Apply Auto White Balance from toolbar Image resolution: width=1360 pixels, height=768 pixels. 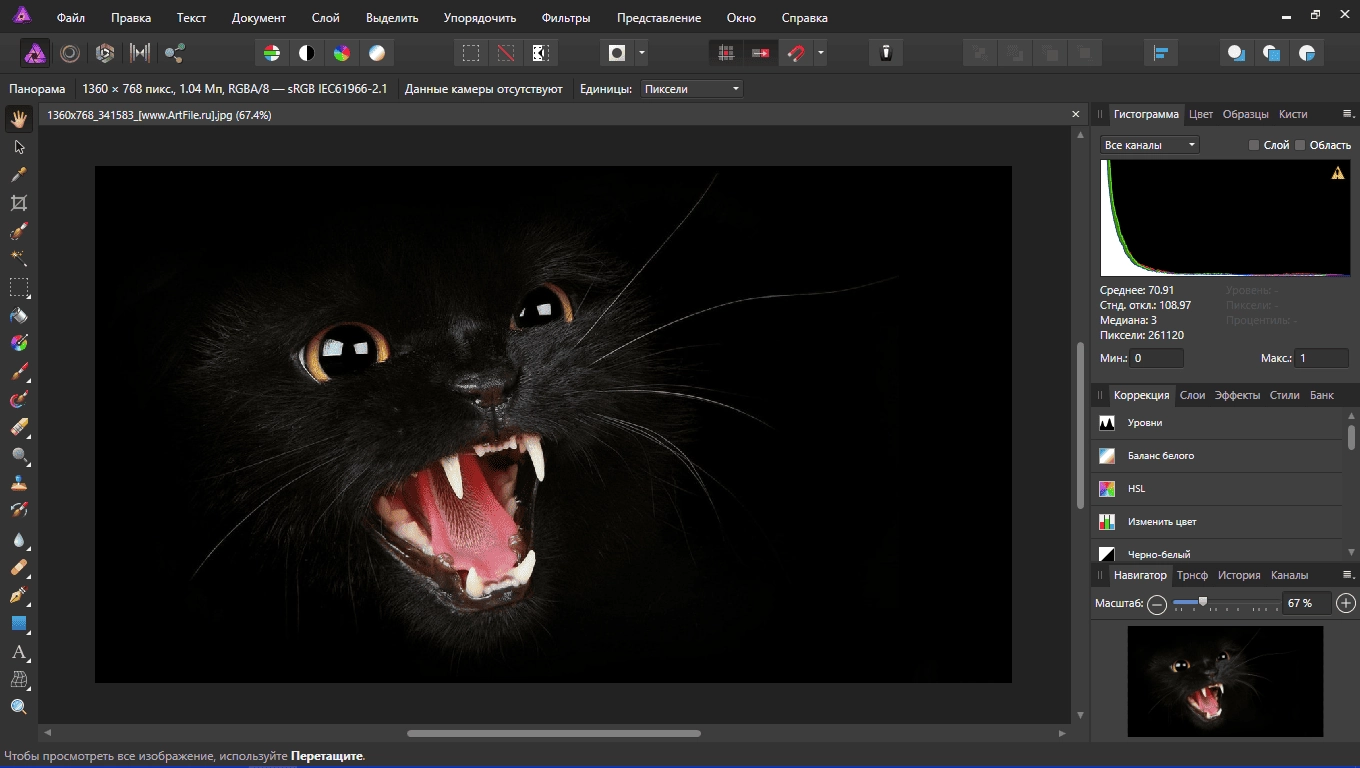[x=377, y=53]
